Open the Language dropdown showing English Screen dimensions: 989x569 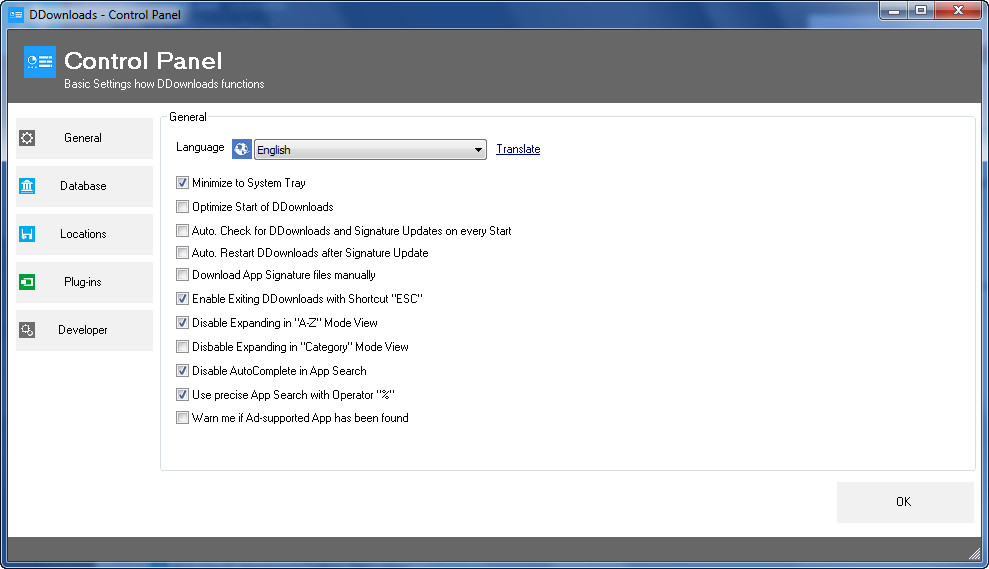(x=370, y=150)
